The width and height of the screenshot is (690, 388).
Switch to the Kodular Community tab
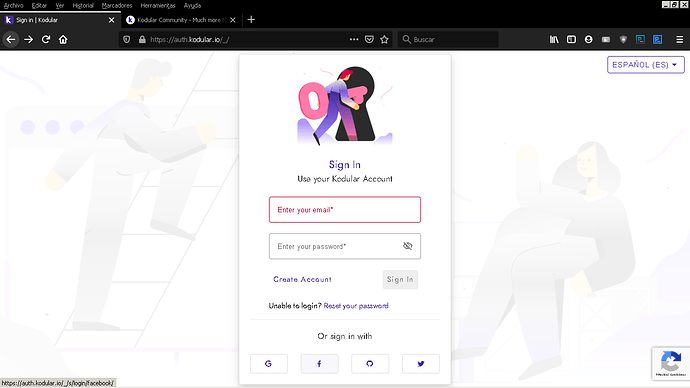point(181,20)
